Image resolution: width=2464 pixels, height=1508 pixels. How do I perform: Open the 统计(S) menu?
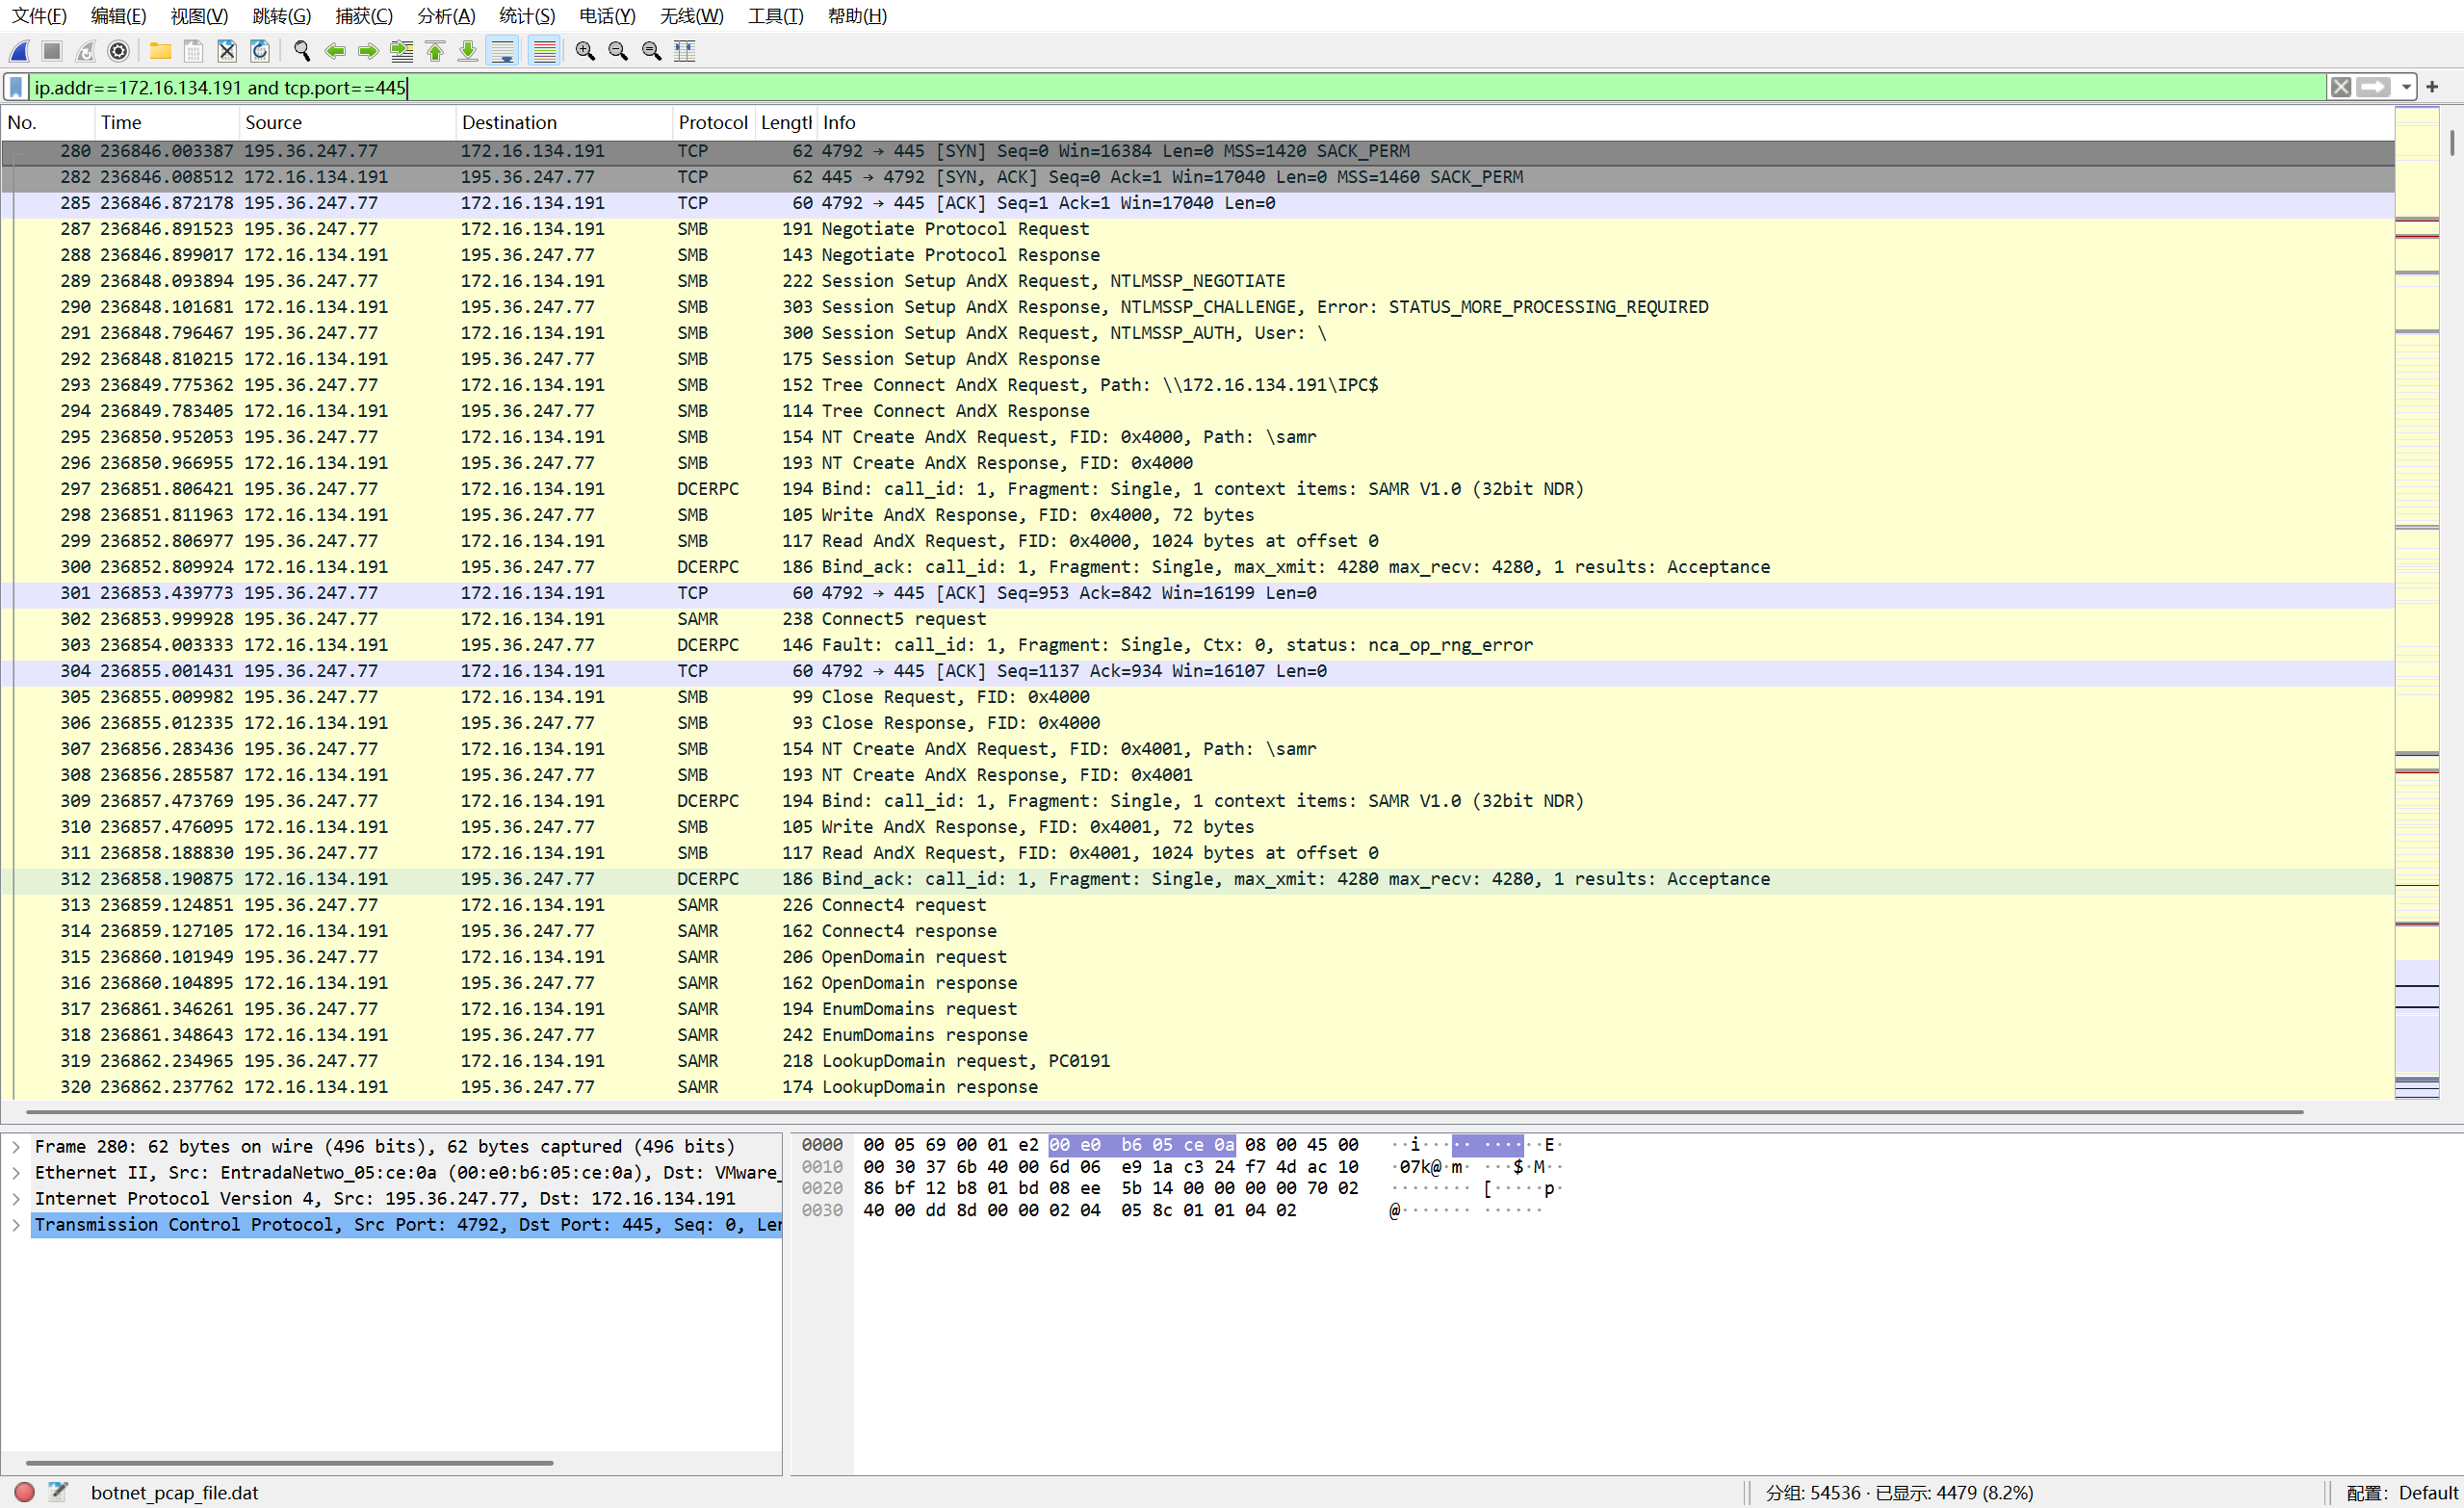[526, 16]
